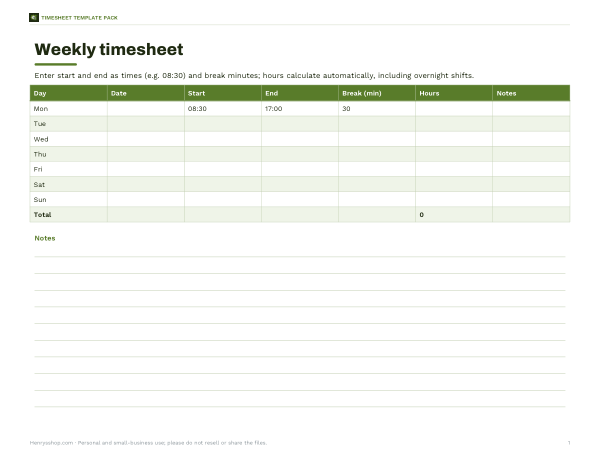Image resolution: width=600 pixels, height=464 pixels.
Task: Click the Saturday Notes cell
Action: [x=531, y=184]
